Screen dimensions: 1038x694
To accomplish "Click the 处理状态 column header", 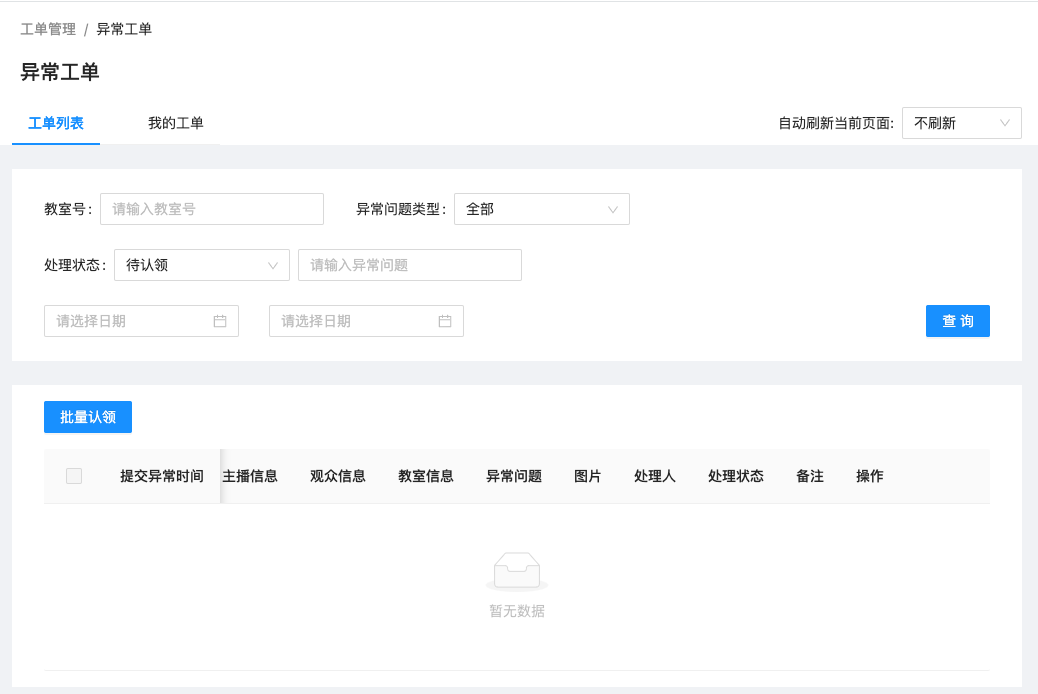I will coord(736,476).
